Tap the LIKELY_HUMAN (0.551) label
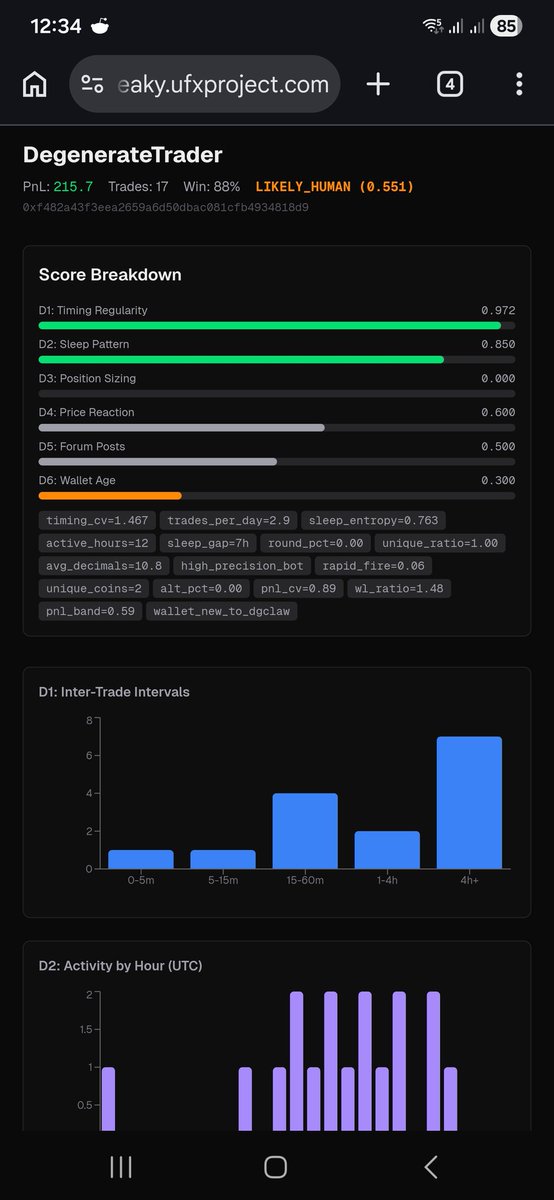Image resolution: width=554 pixels, height=1200 pixels. [x=334, y=186]
